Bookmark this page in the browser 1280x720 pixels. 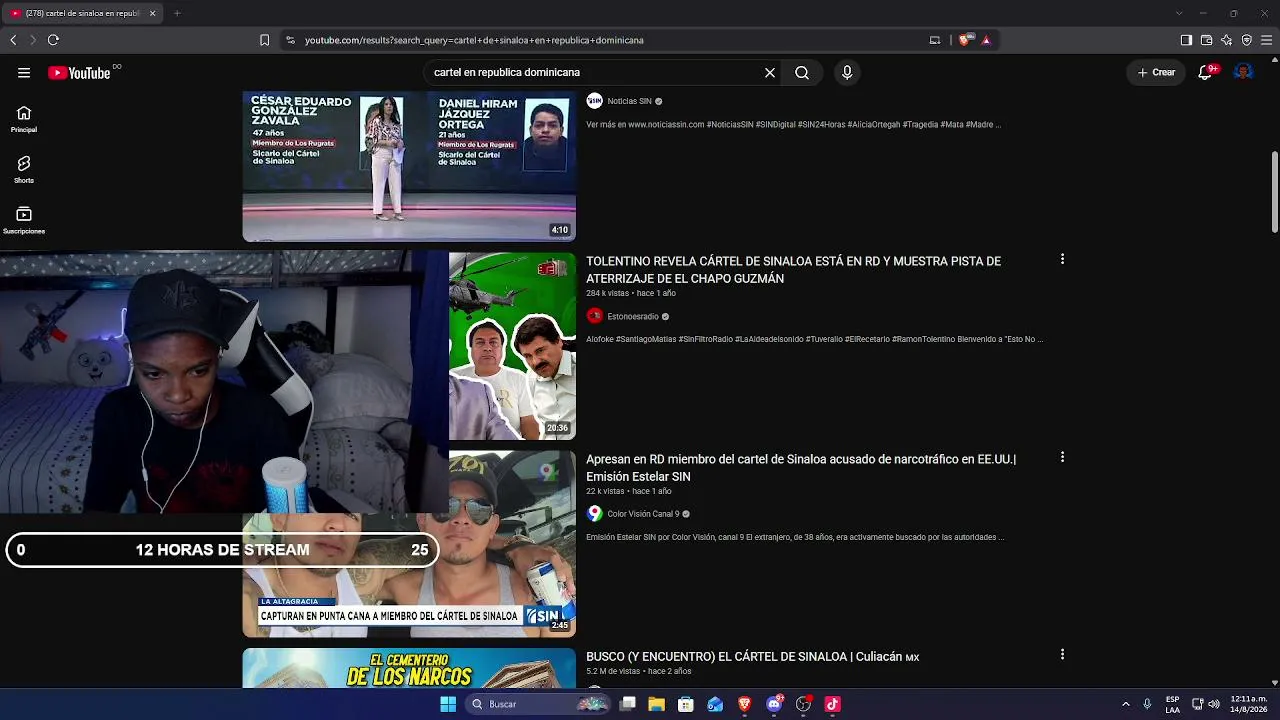pyautogui.click(x=264, y=40)
